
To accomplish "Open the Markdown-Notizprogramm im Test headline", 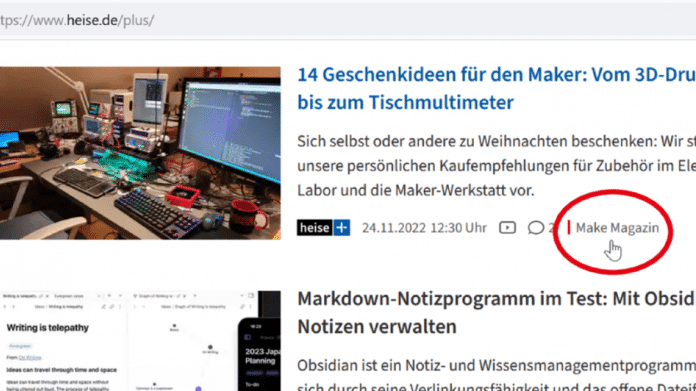I will pyautogui.click(x=496, y=312).
